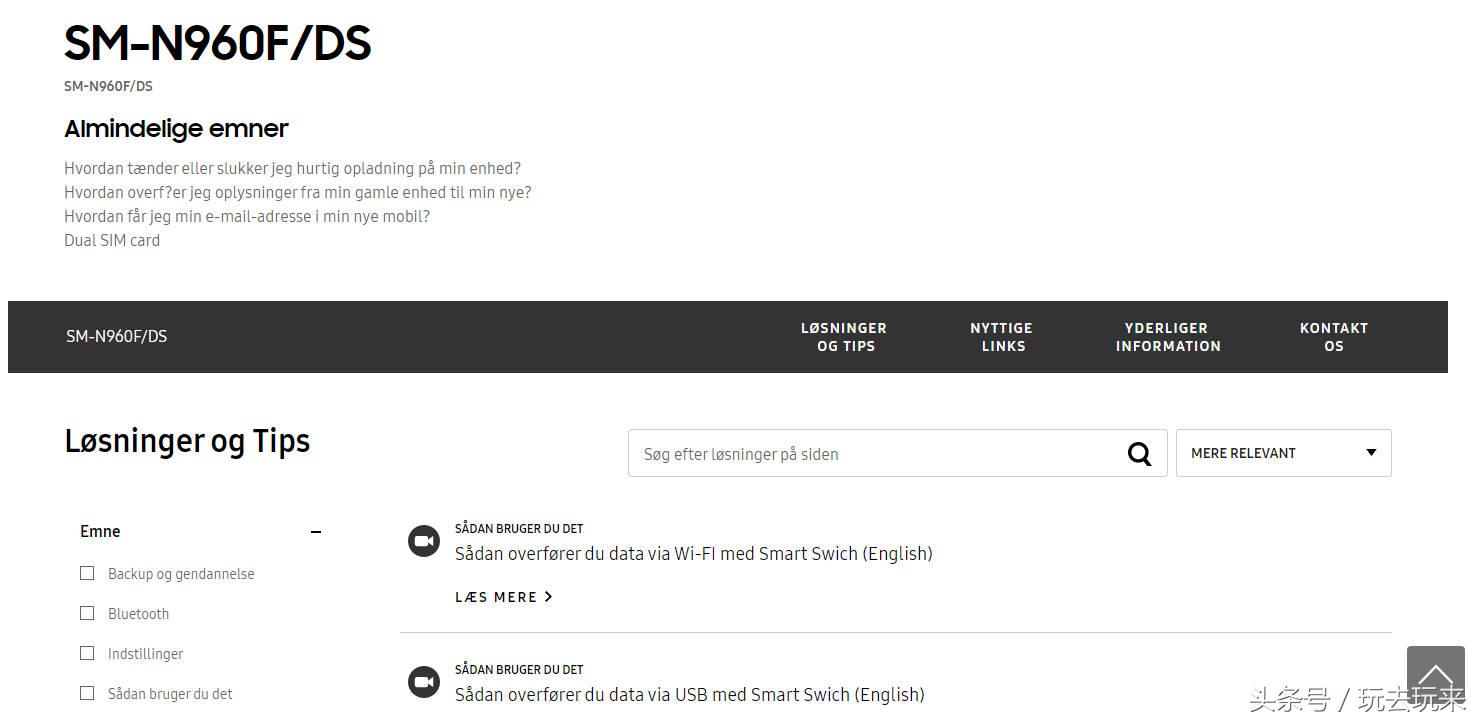Click video icon beside Wi-Fi transfer article
Viewport: 1483px width, 723px height.
(x=424, y=541)
